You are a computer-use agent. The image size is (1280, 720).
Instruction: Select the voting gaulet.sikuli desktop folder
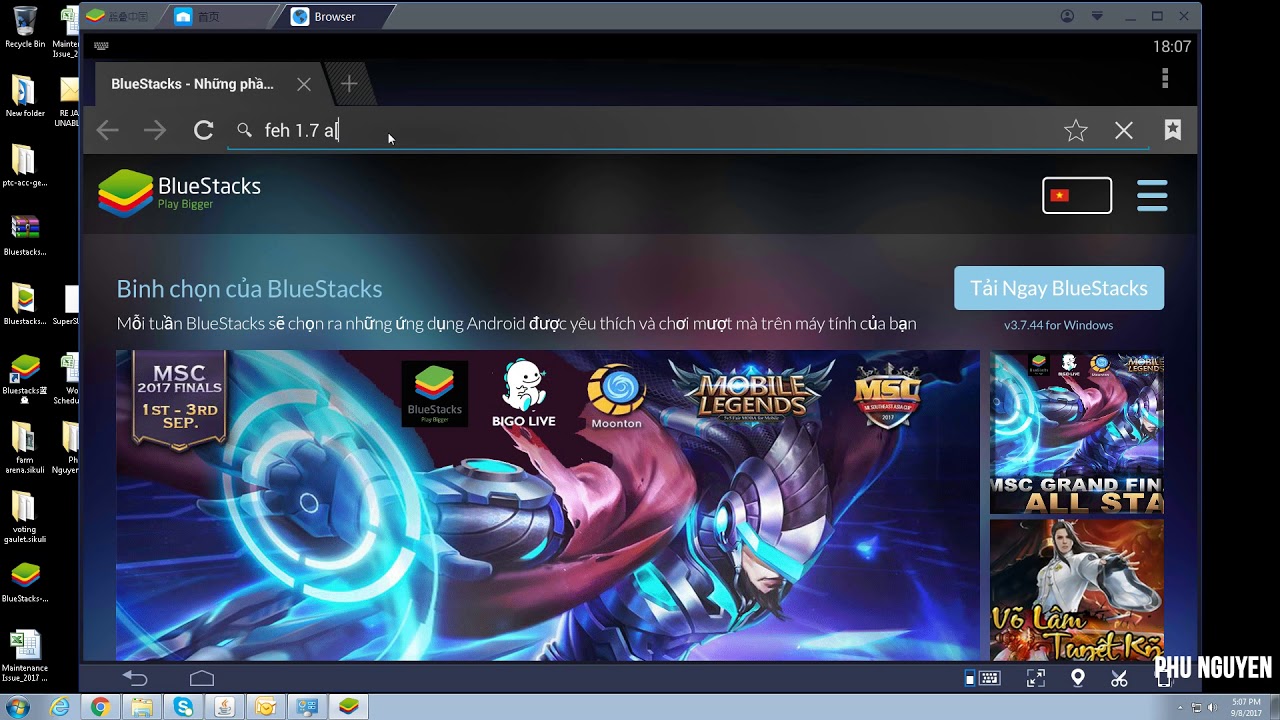coord(25,518)
